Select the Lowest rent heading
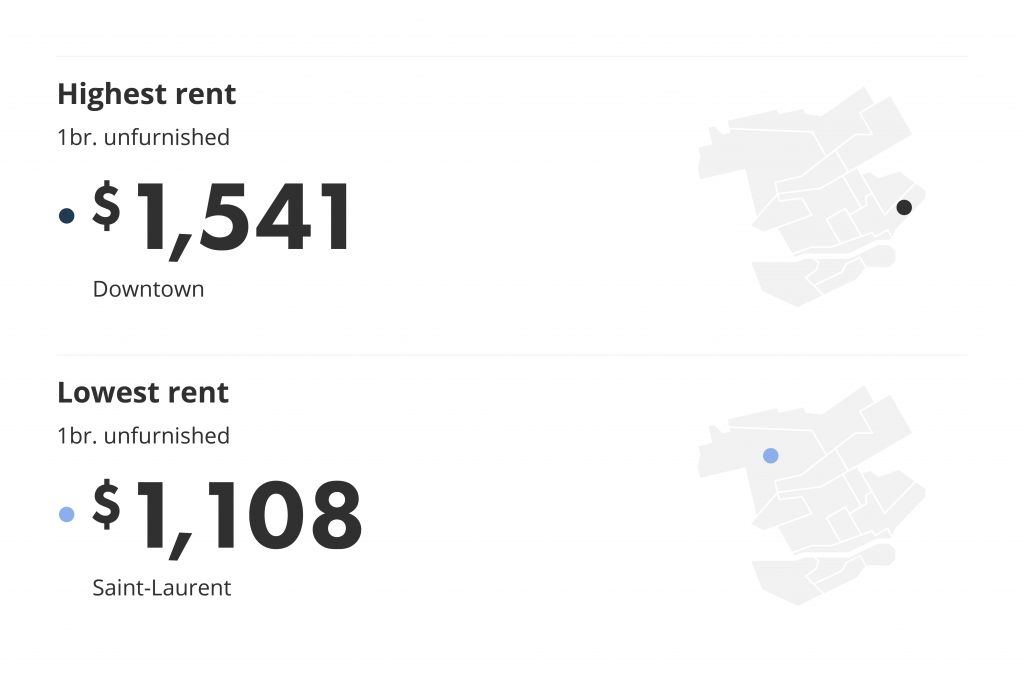The image size is (1024, 674). tap(143, 393)
